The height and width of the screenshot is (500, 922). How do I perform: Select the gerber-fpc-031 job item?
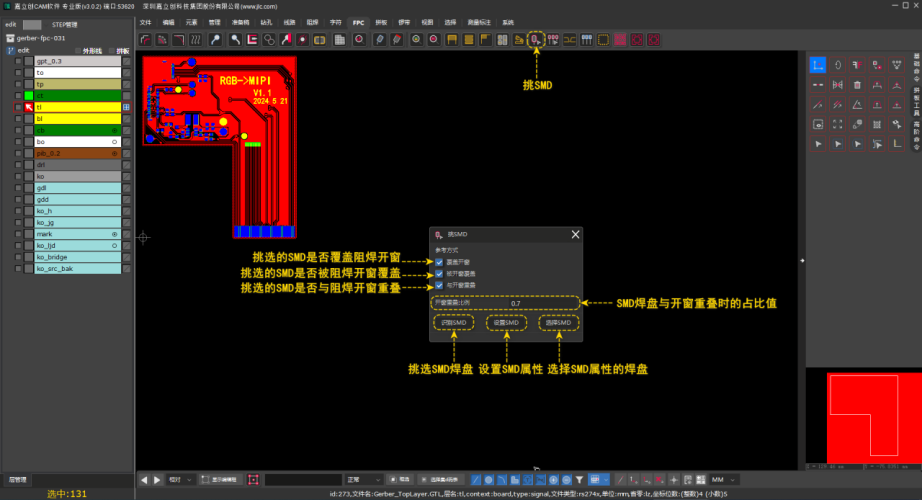click(x=41, y=38)
